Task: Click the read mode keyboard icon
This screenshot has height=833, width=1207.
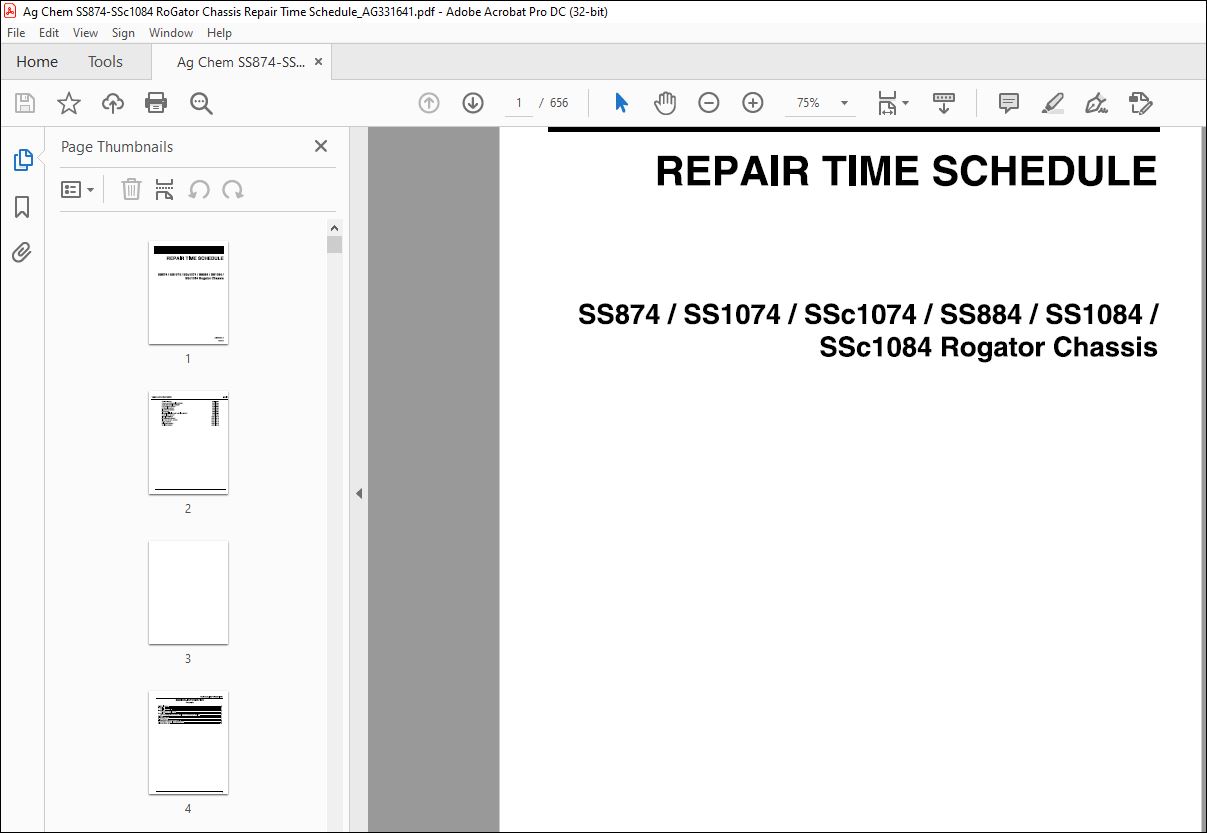Action: (x=944, y=103)
